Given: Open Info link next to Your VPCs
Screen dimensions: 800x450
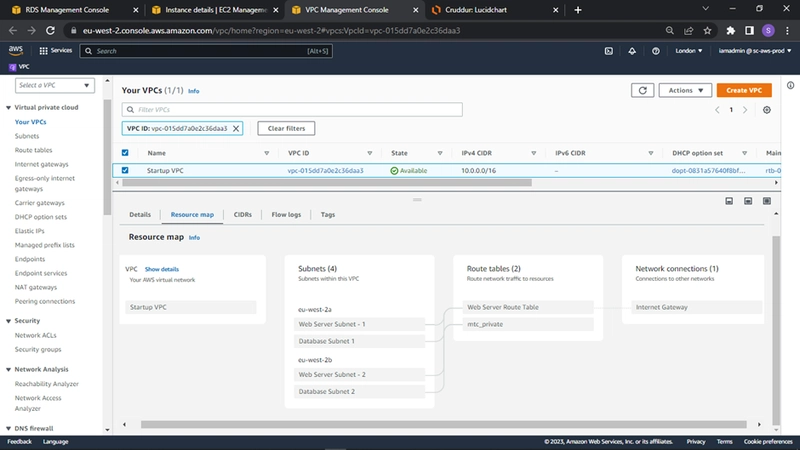Looking at the screenshot, I should pyautogui.click(x=193, y=91).
